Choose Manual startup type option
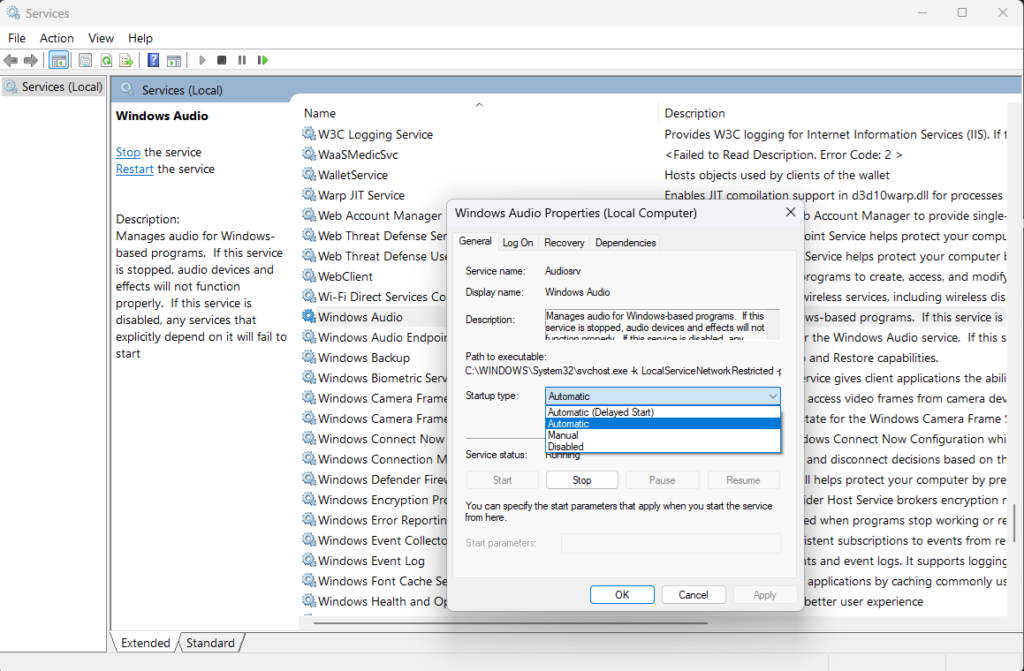 (663, 435)
